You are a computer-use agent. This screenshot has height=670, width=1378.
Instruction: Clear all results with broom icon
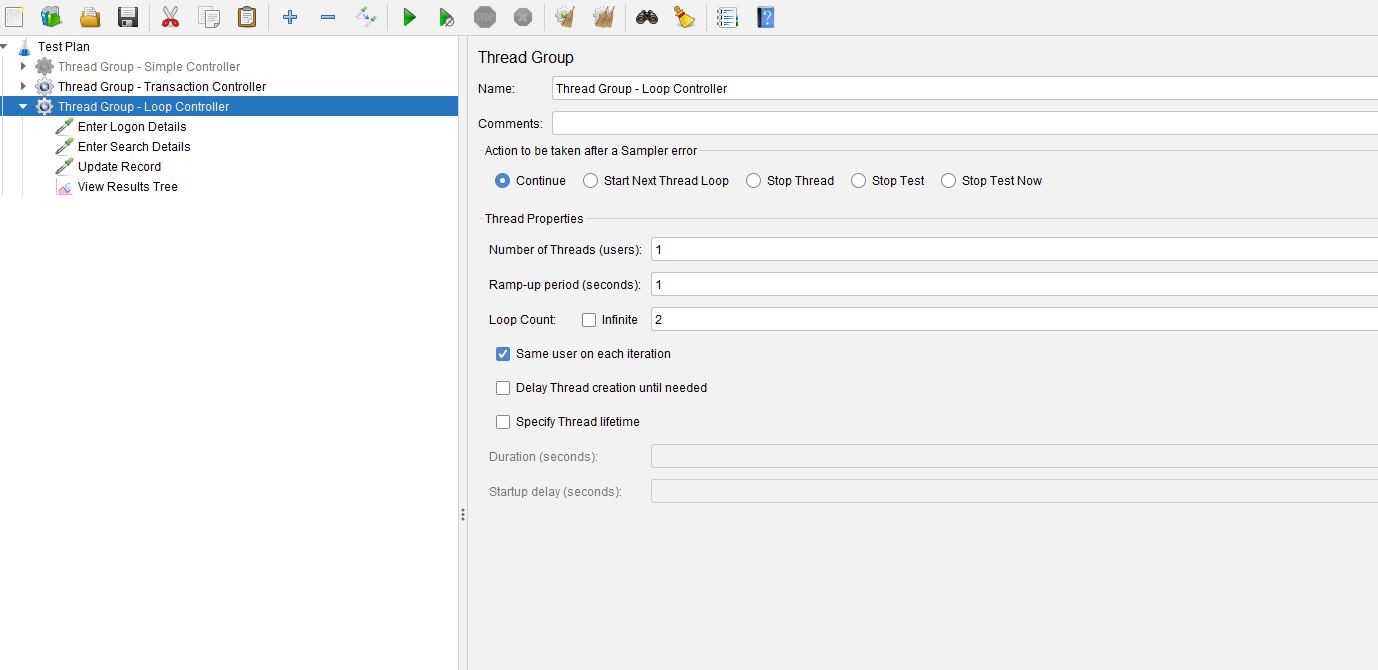pyautogui.click(x=604, y=17)
